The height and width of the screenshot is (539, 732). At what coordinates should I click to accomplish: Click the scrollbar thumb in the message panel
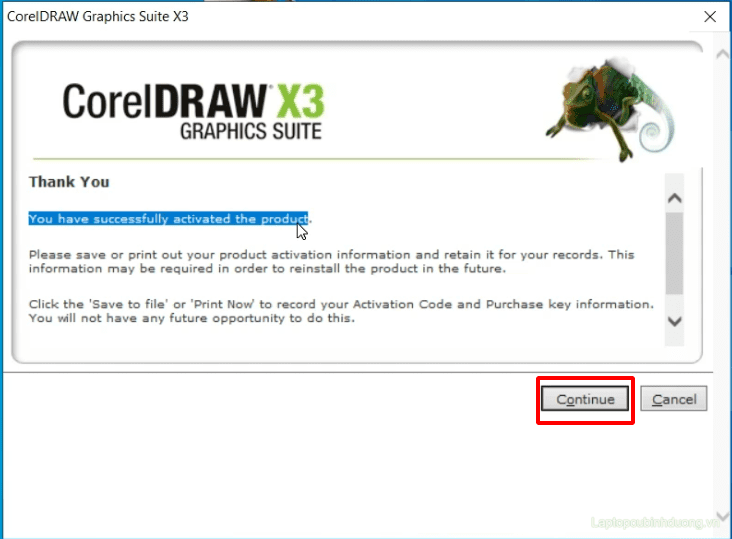pyautogui.click(x=675, y=253)
